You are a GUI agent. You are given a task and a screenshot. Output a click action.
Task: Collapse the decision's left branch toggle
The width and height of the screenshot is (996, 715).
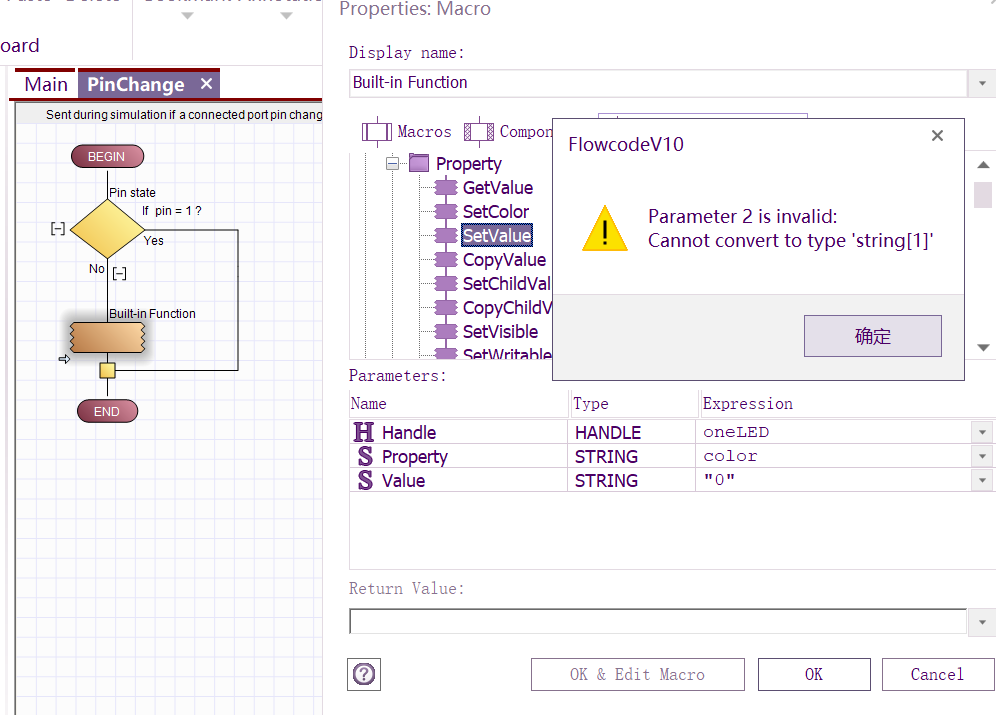58,229
